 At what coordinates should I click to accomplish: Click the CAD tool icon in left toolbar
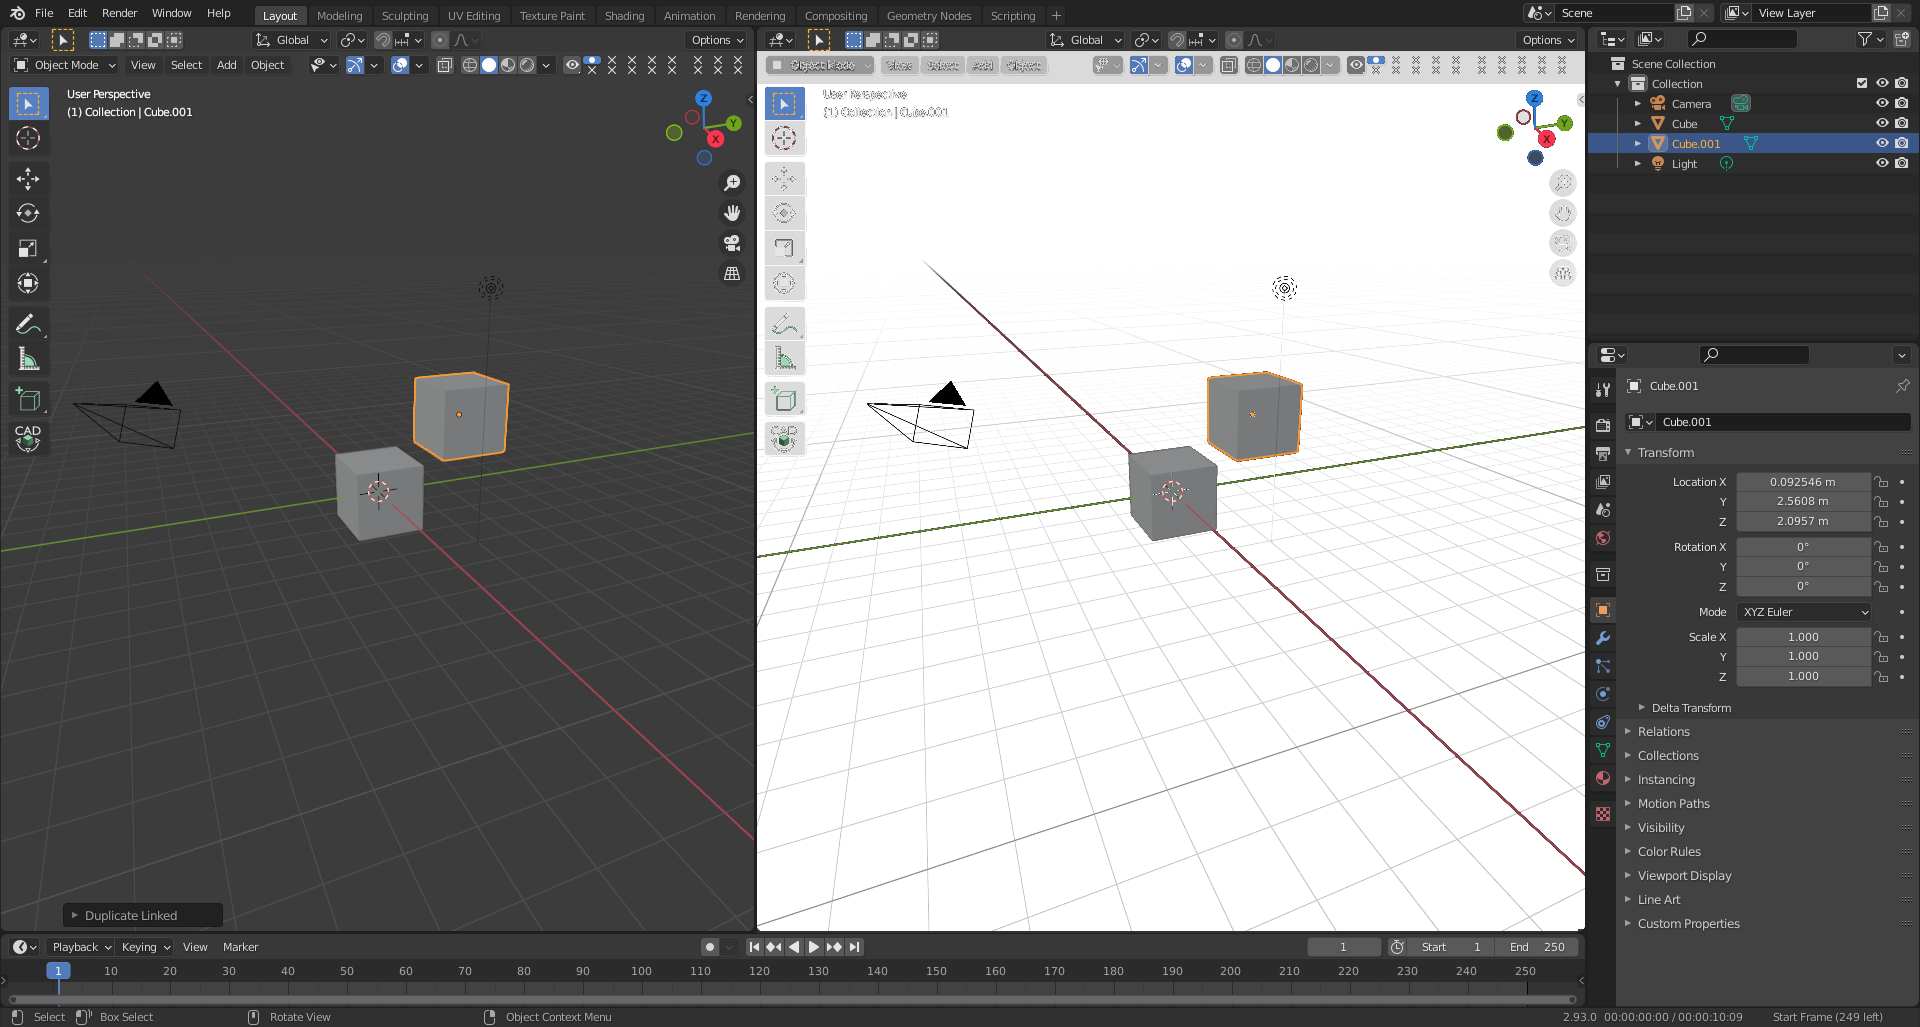(x=28, y=438)
